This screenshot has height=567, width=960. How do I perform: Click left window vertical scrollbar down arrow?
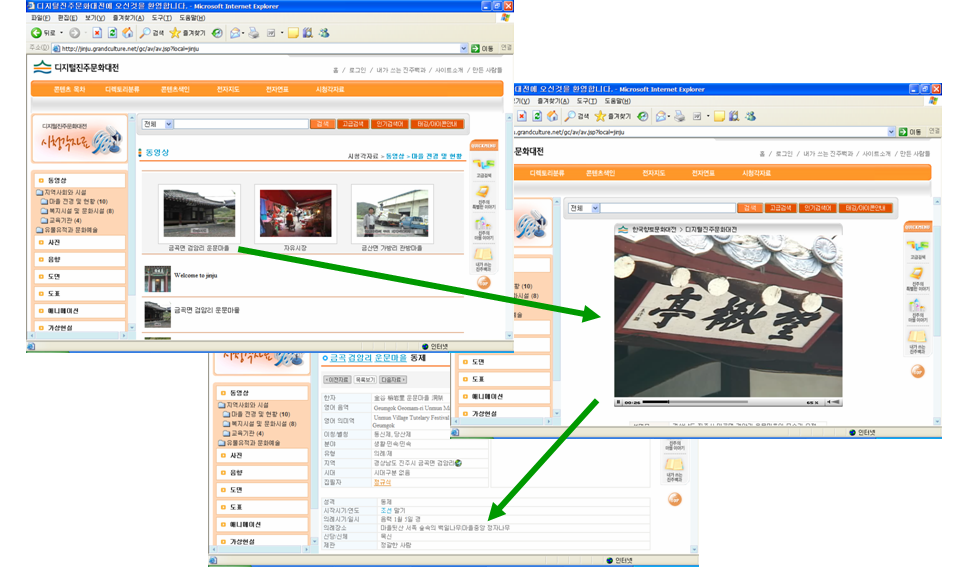point(509,336)
